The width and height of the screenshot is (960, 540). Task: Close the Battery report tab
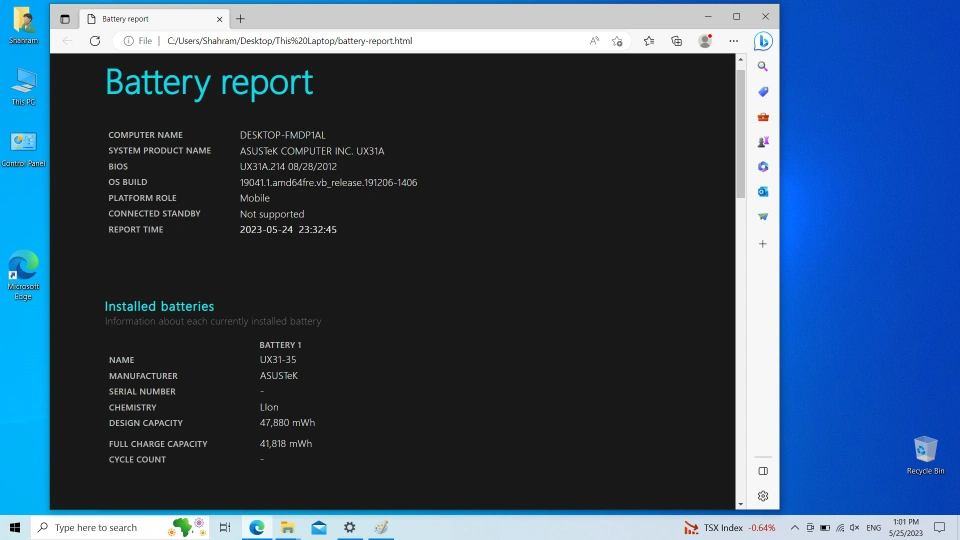coord(219,19)
